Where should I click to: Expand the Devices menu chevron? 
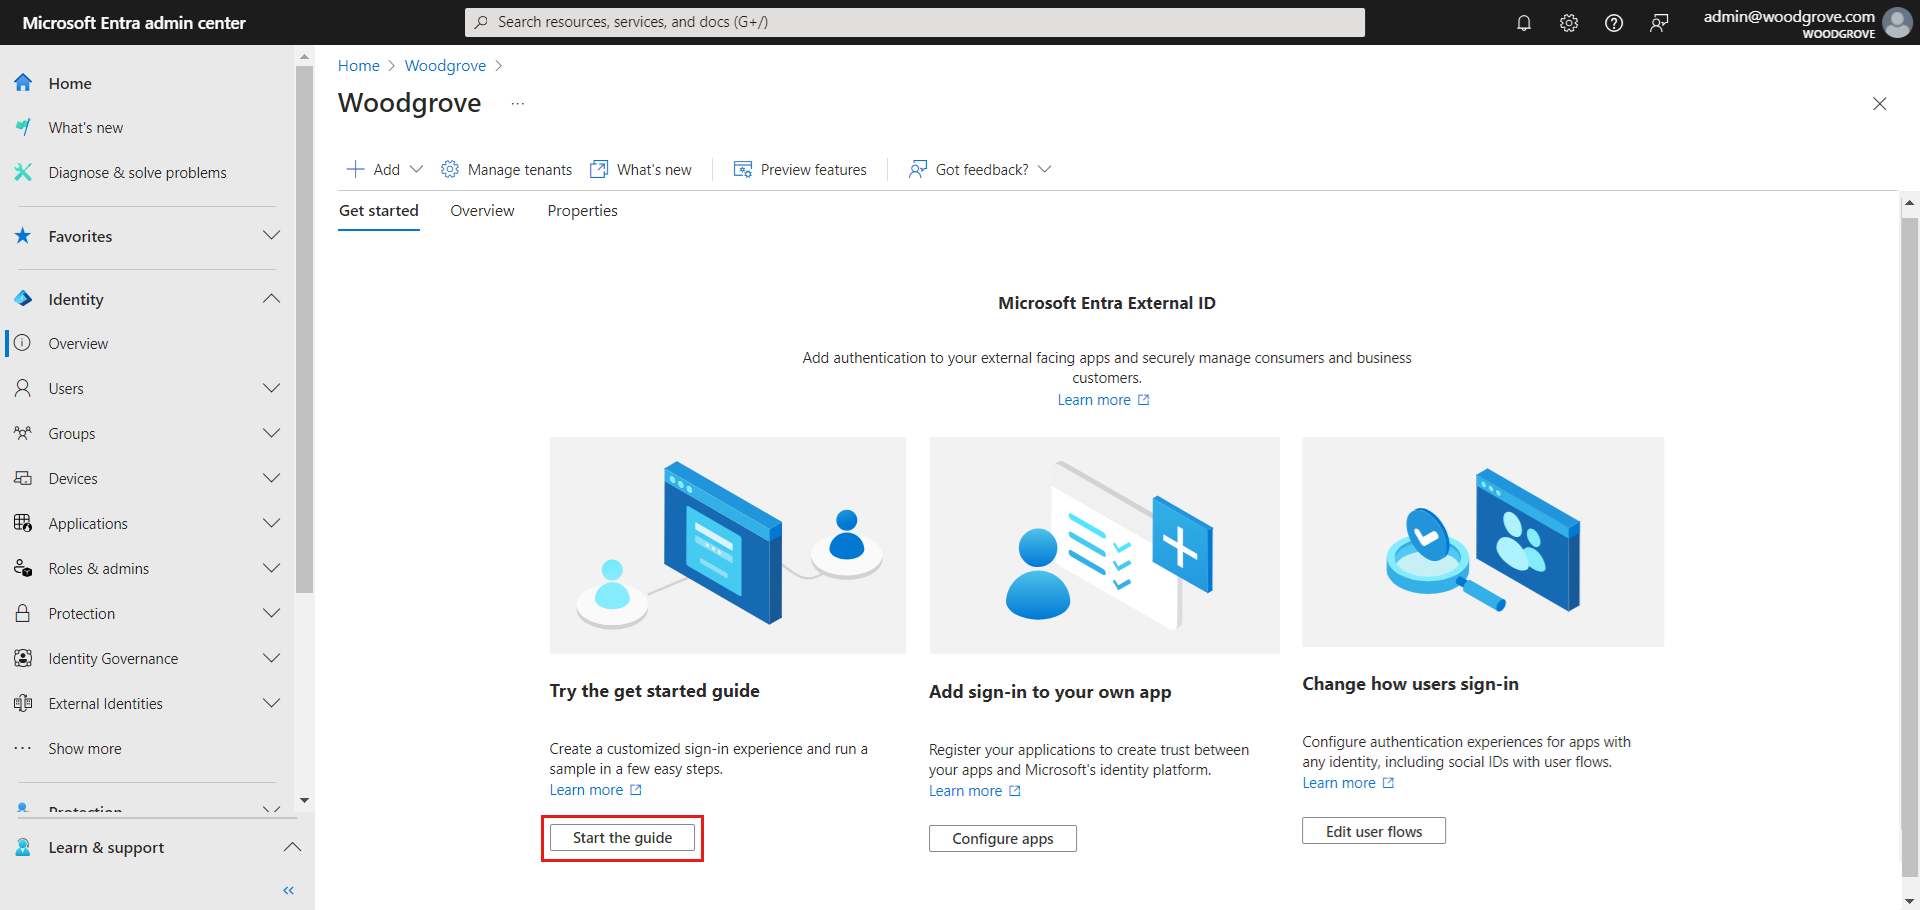(x=271, y=478)
